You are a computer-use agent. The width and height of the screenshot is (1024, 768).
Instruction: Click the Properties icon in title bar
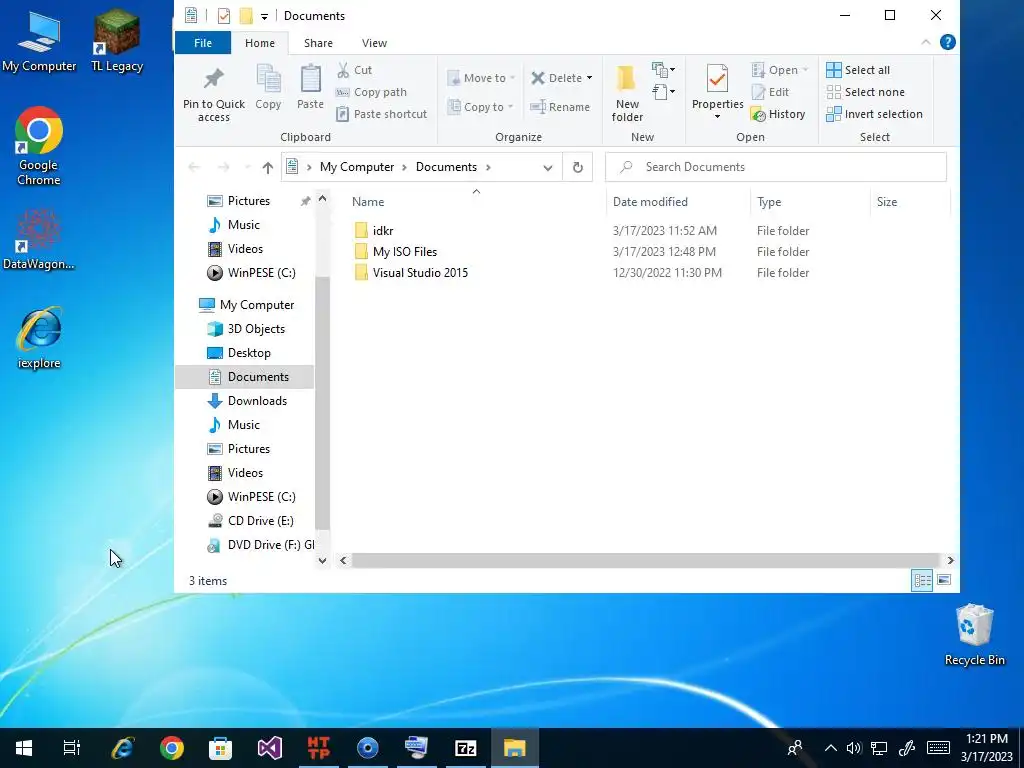[223, 16]
